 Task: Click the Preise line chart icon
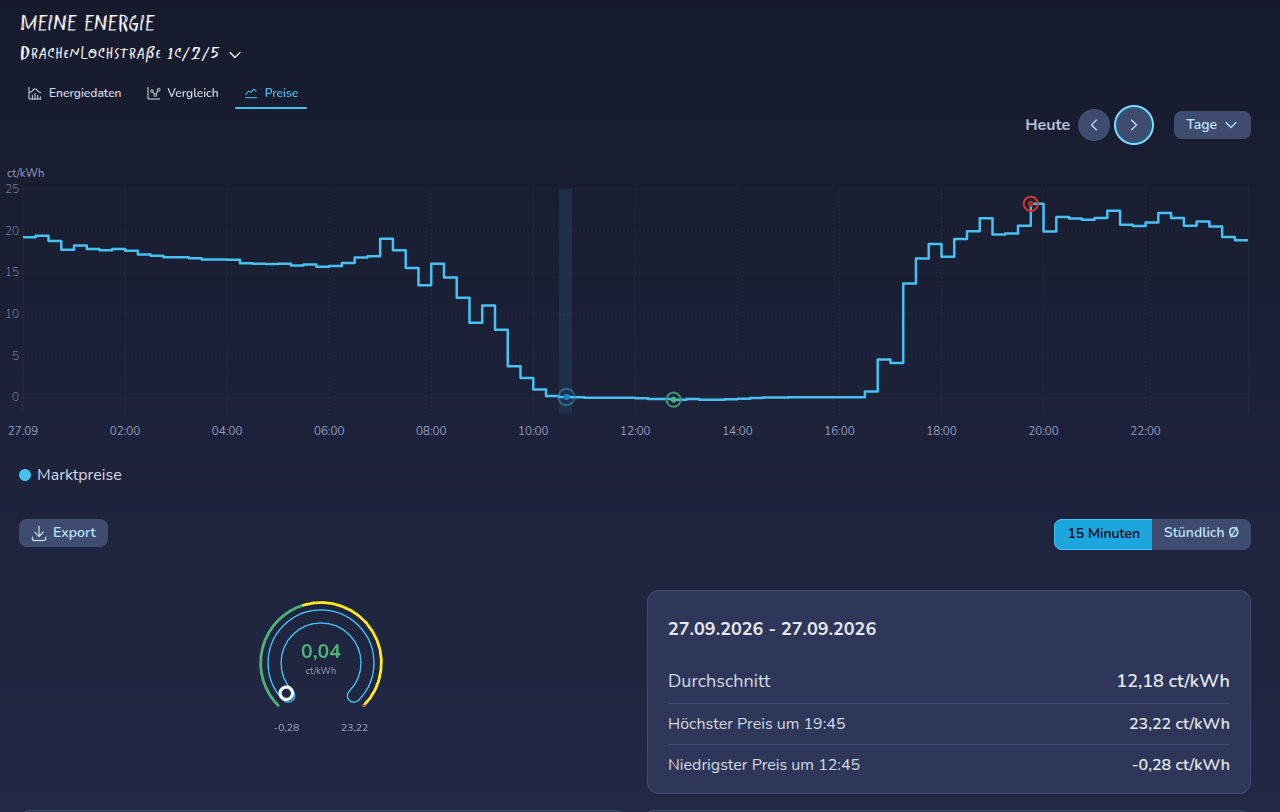pos(251,93)
